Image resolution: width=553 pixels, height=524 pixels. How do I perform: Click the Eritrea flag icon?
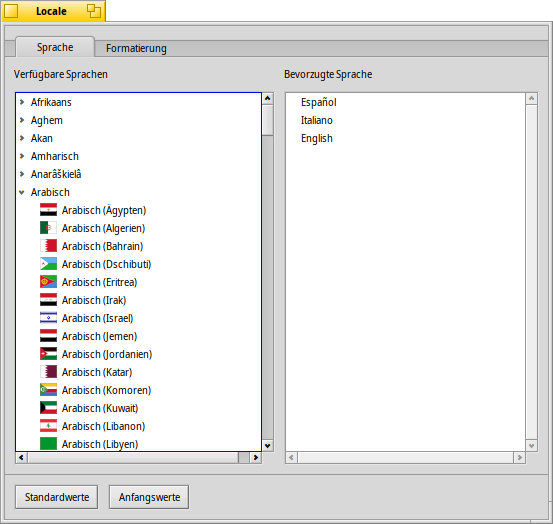48,281
